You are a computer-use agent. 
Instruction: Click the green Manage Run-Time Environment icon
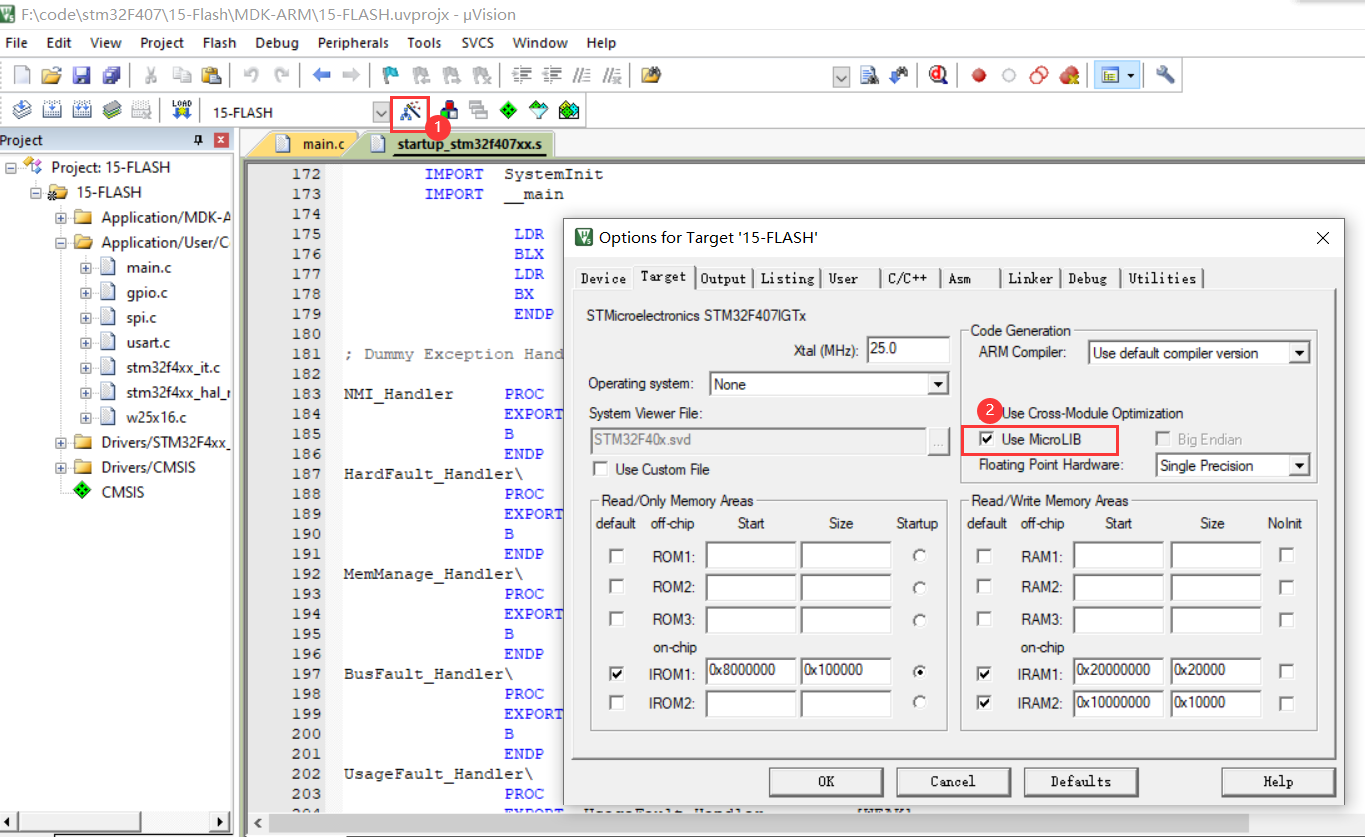pos(508,110)
